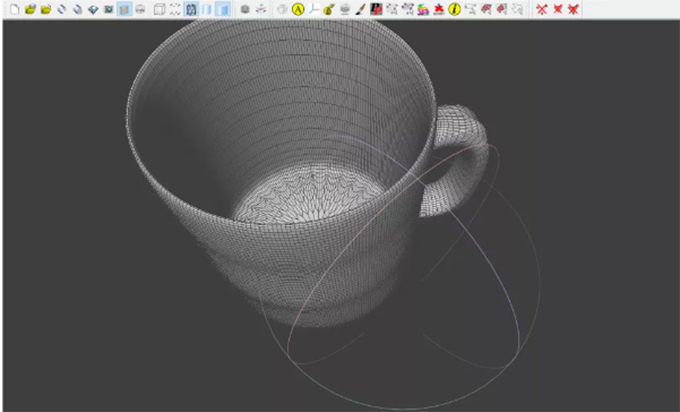This screenshot has width=680, height=412.
Task: Toggle wireframe rendering mode
Action: (191, 9)
